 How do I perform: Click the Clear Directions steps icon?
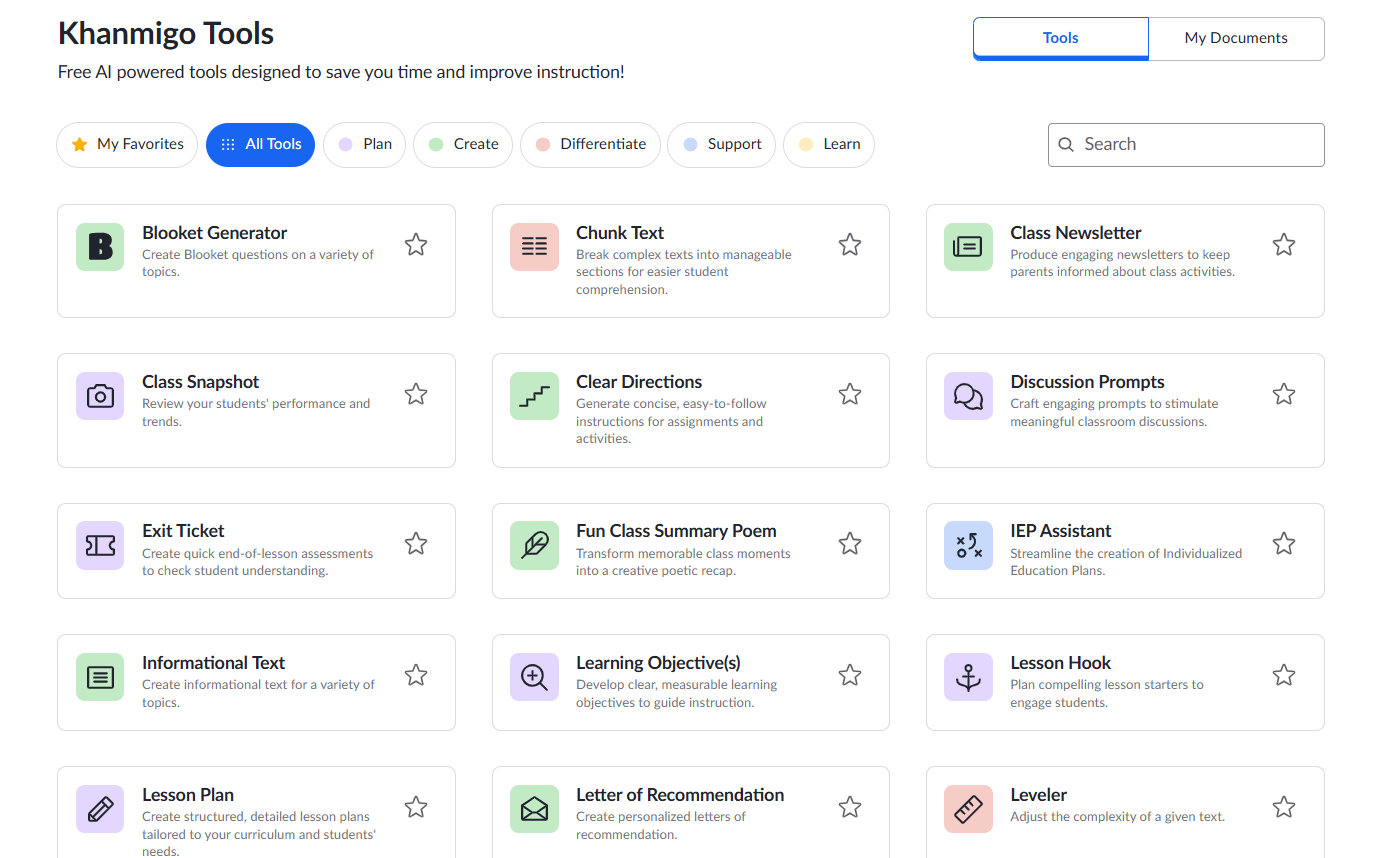tap(534, 396)
